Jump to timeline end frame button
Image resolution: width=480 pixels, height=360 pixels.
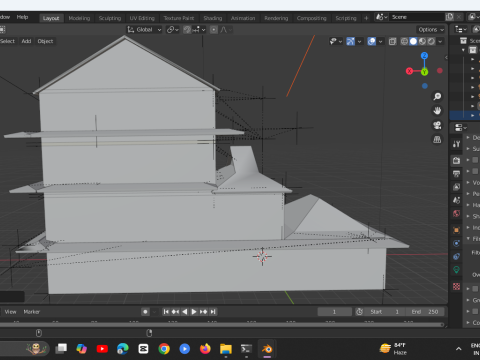213,312
